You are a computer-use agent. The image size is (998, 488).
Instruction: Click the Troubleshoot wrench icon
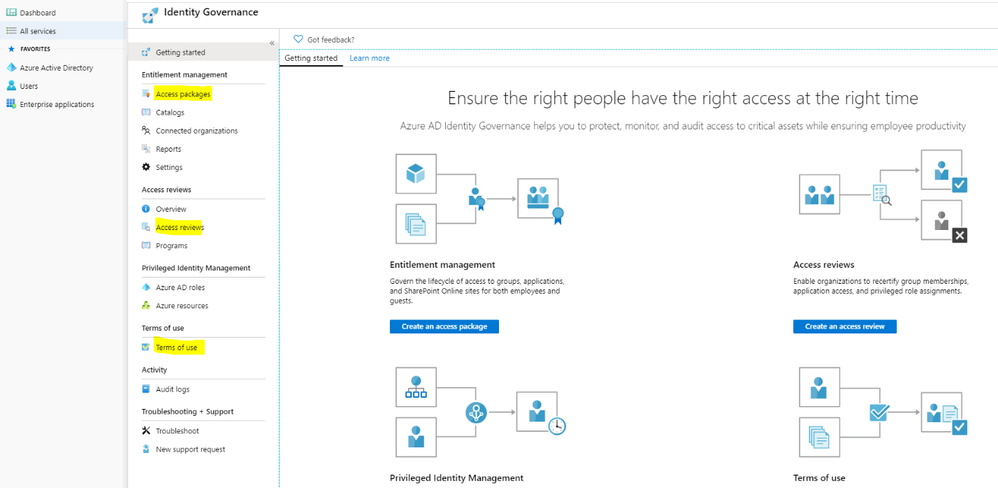(x=146, y=431)
